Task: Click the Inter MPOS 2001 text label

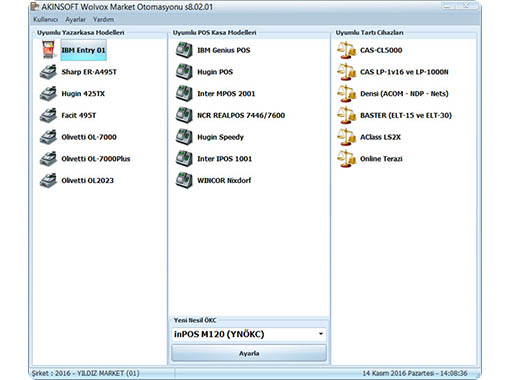Action: [x=226, y=94]
